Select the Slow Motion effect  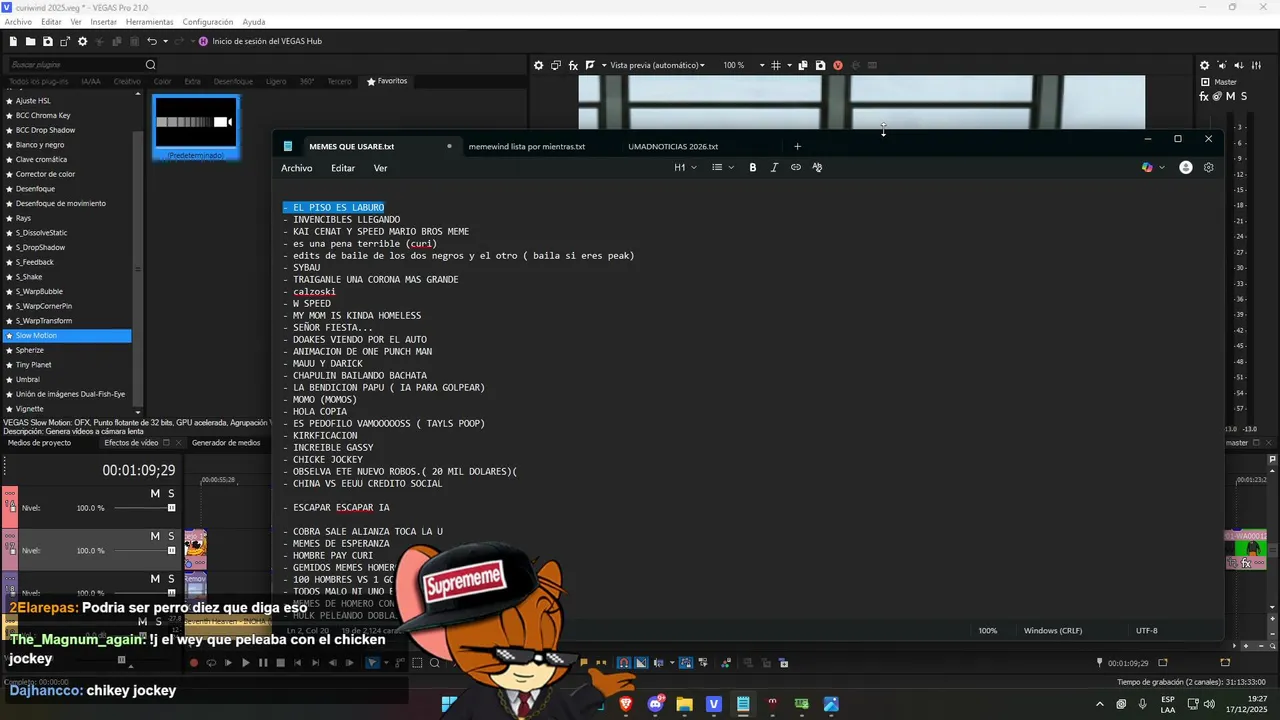[67, 336]
